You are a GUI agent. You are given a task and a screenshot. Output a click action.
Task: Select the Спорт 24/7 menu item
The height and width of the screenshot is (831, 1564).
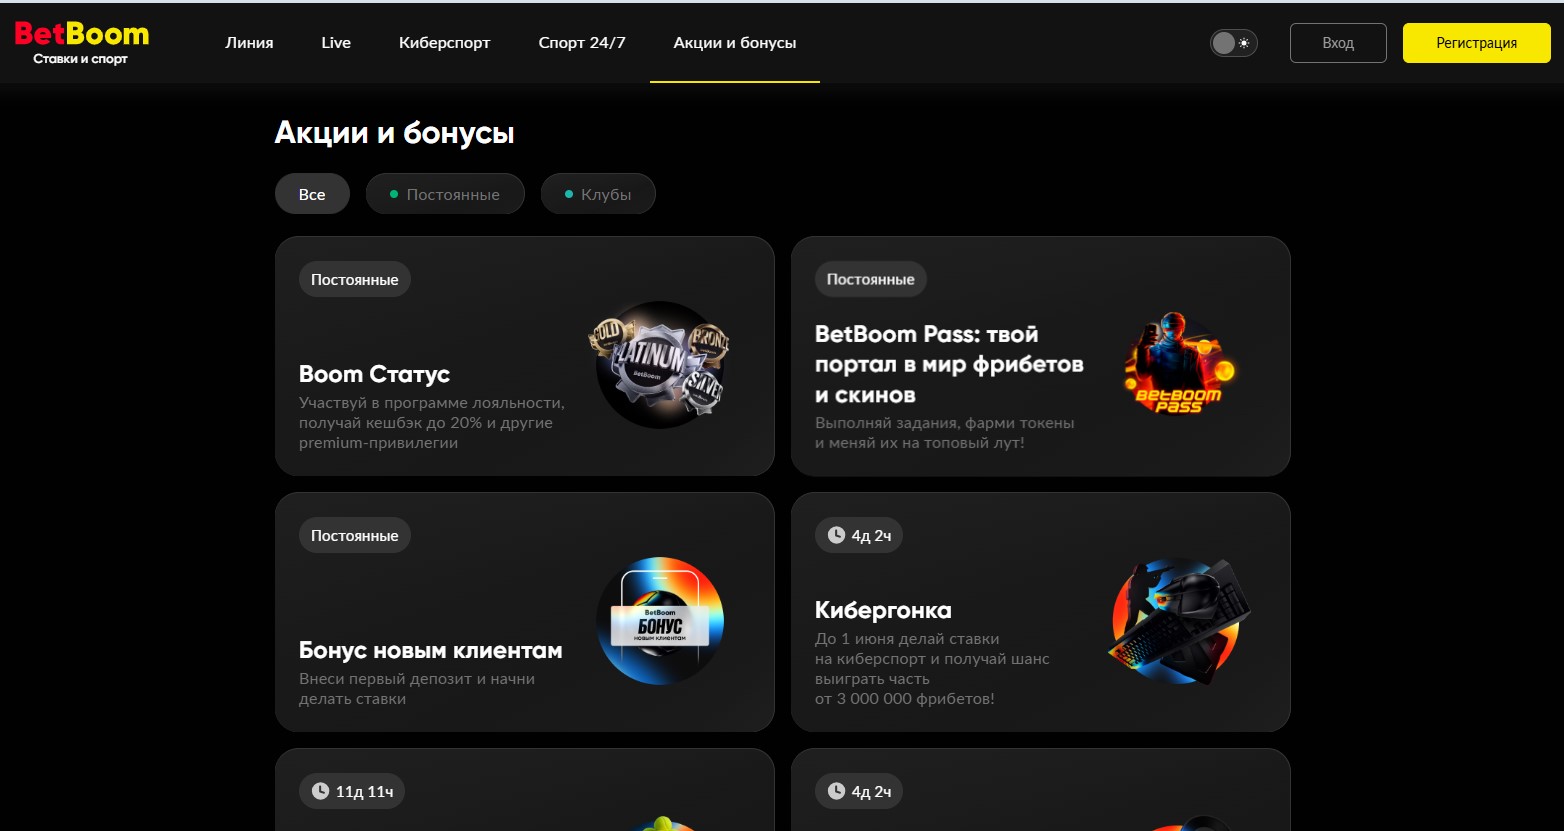point(582,43)
